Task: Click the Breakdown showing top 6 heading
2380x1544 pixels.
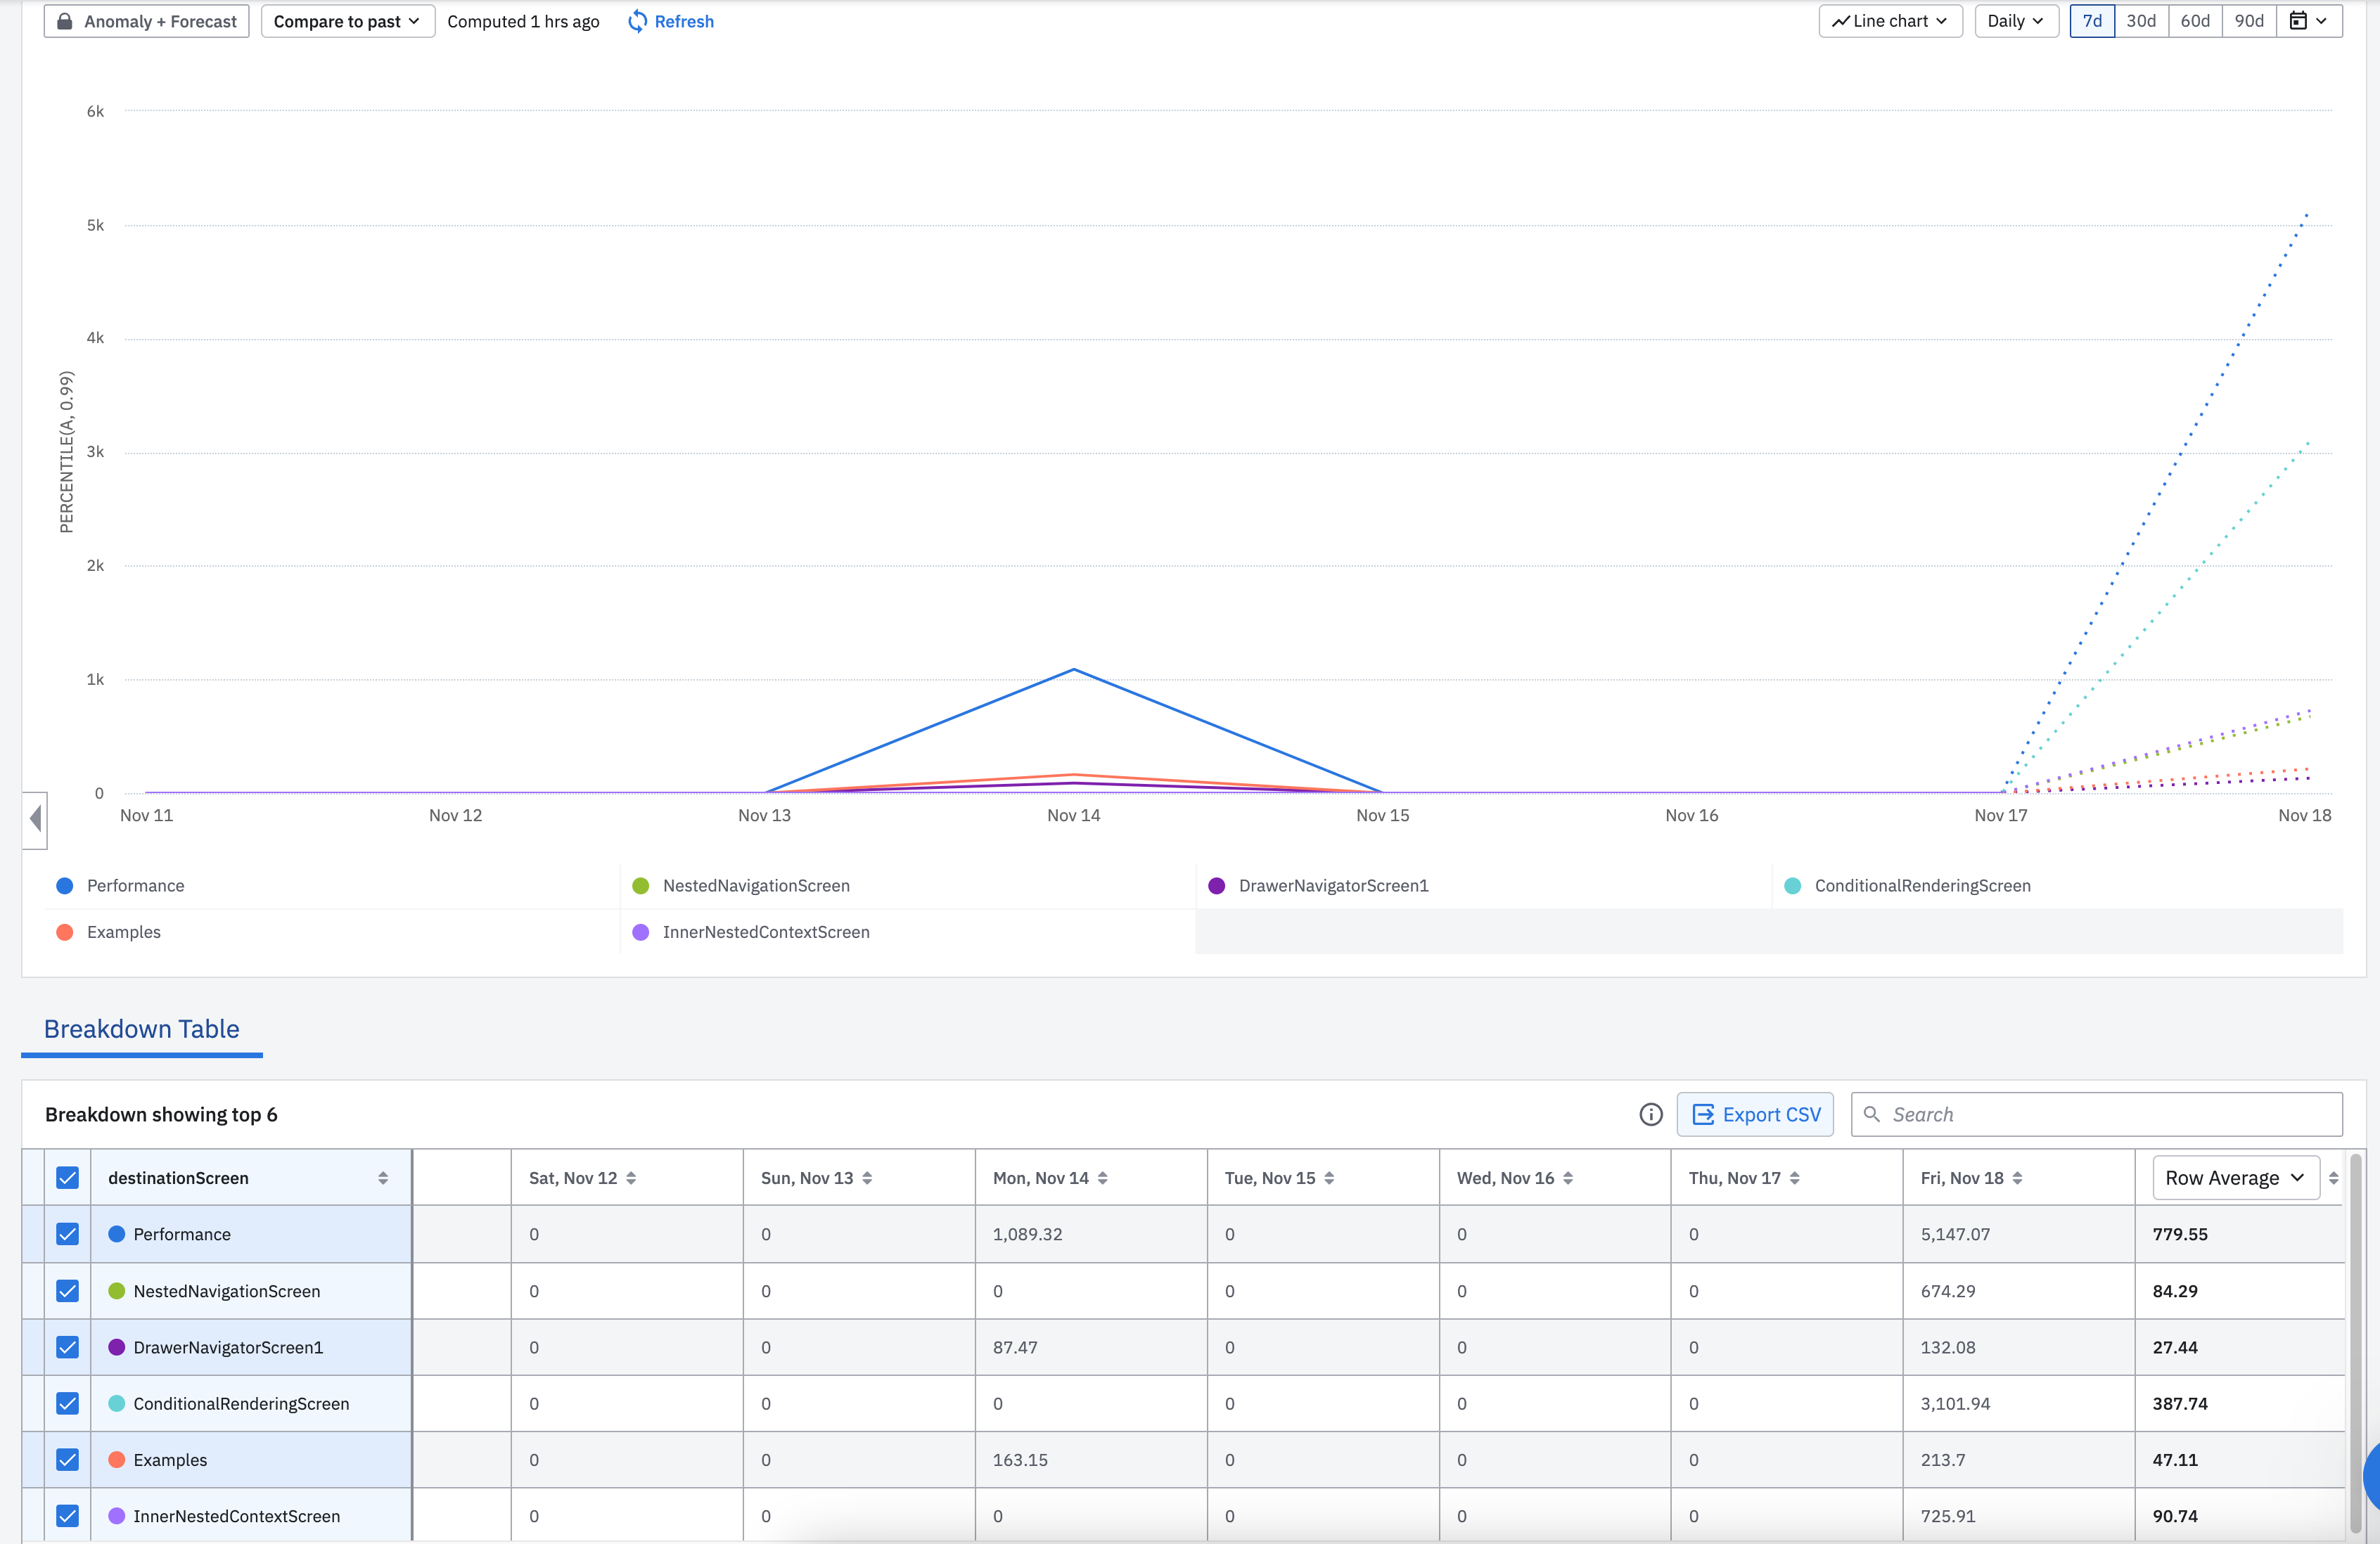Action: (x=161, y=1114)
